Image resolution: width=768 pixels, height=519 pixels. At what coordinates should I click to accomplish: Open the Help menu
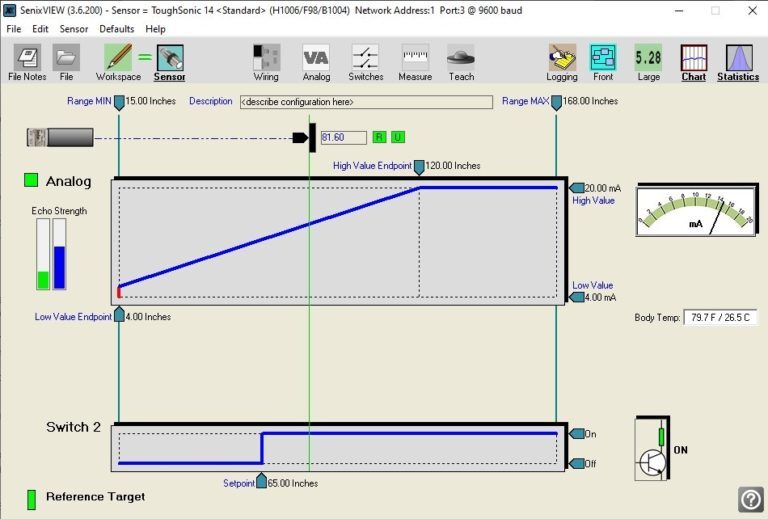[155, 29]
